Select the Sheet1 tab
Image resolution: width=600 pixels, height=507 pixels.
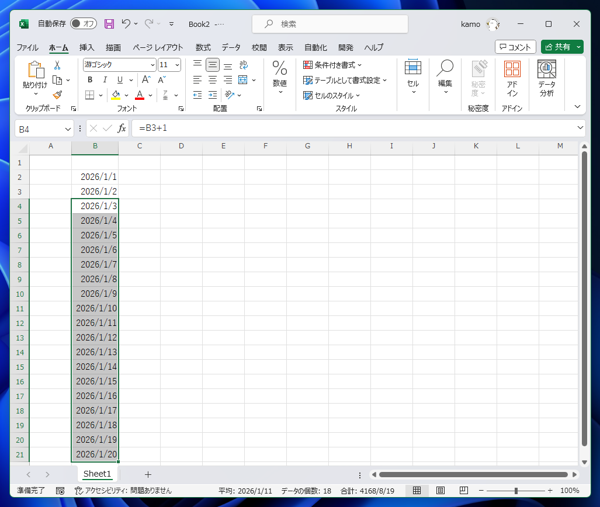[x=97, y=474]
